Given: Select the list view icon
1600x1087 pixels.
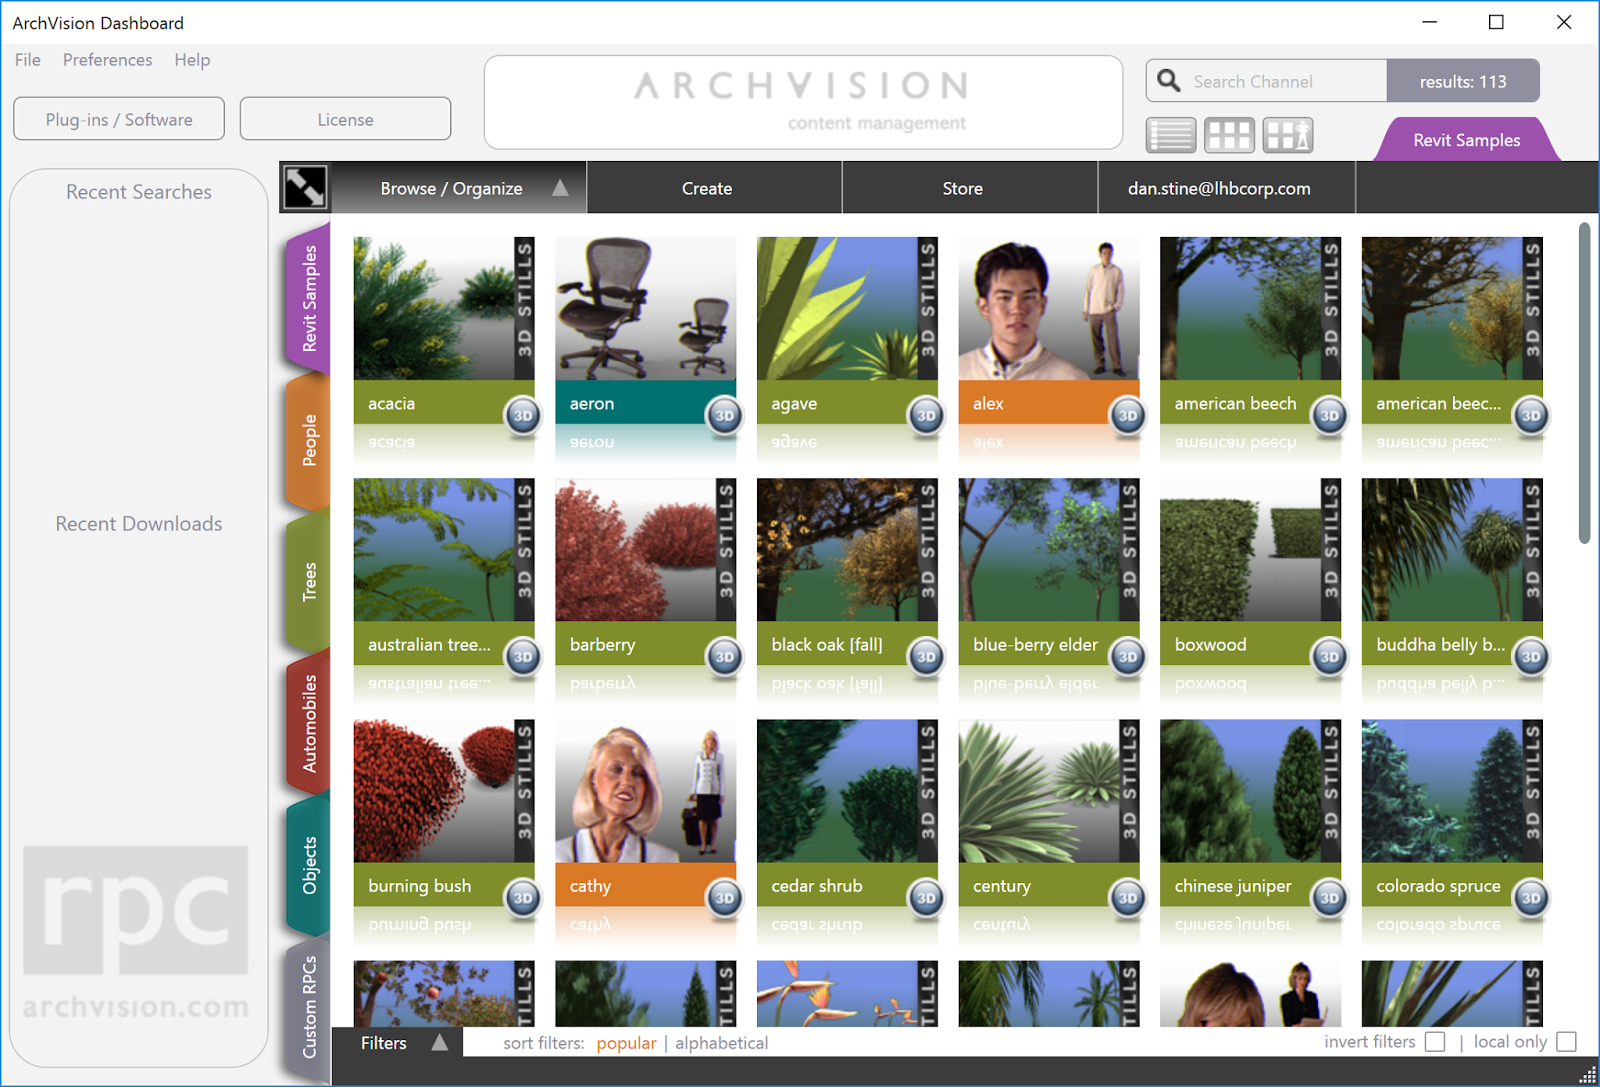Looking at the screenshot, I should [1170, 135].
